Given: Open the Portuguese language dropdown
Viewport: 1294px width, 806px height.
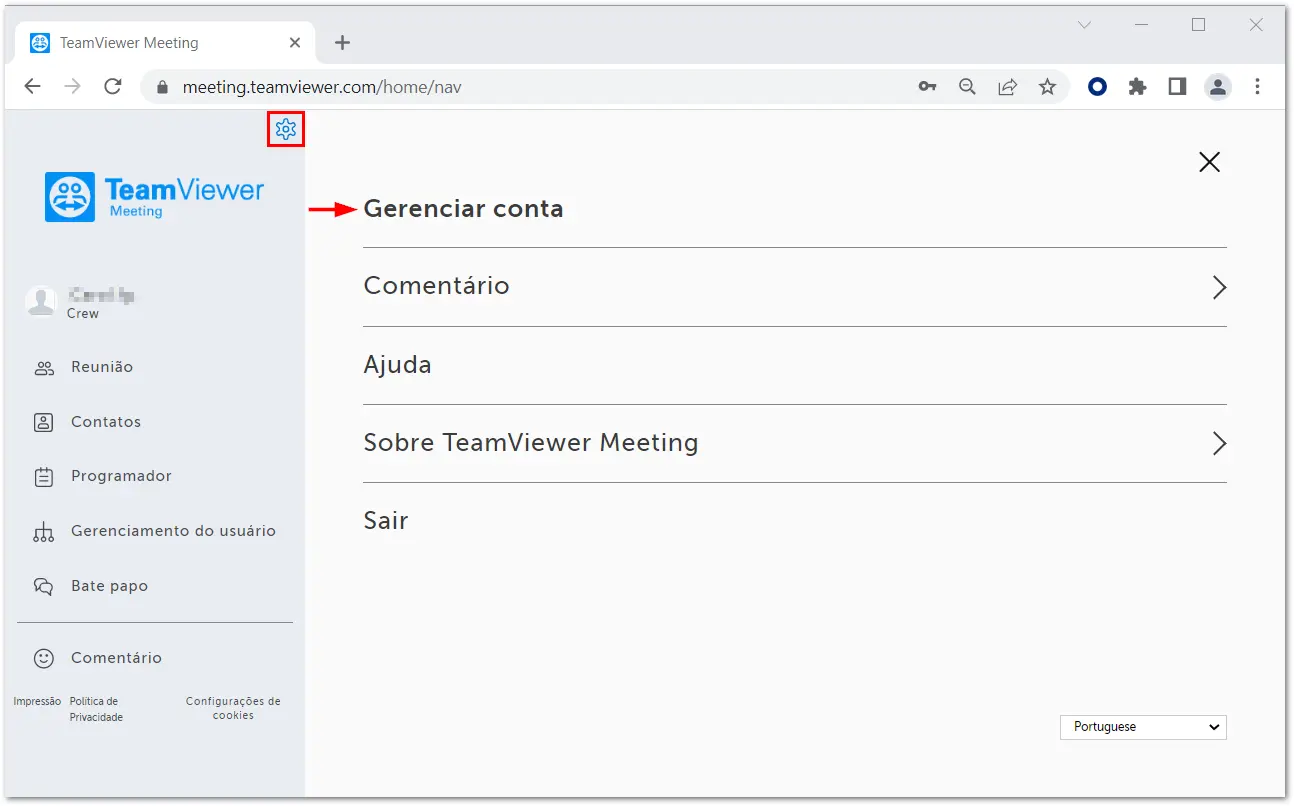Looking at the screenshot, I should click(1143, 727).
